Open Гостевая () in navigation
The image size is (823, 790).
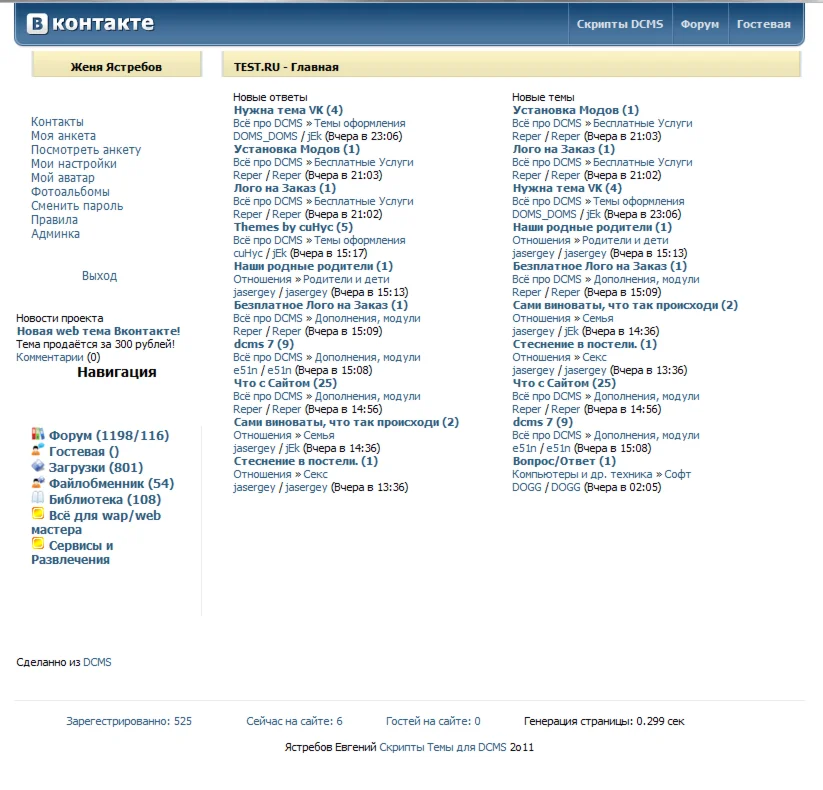84,451
